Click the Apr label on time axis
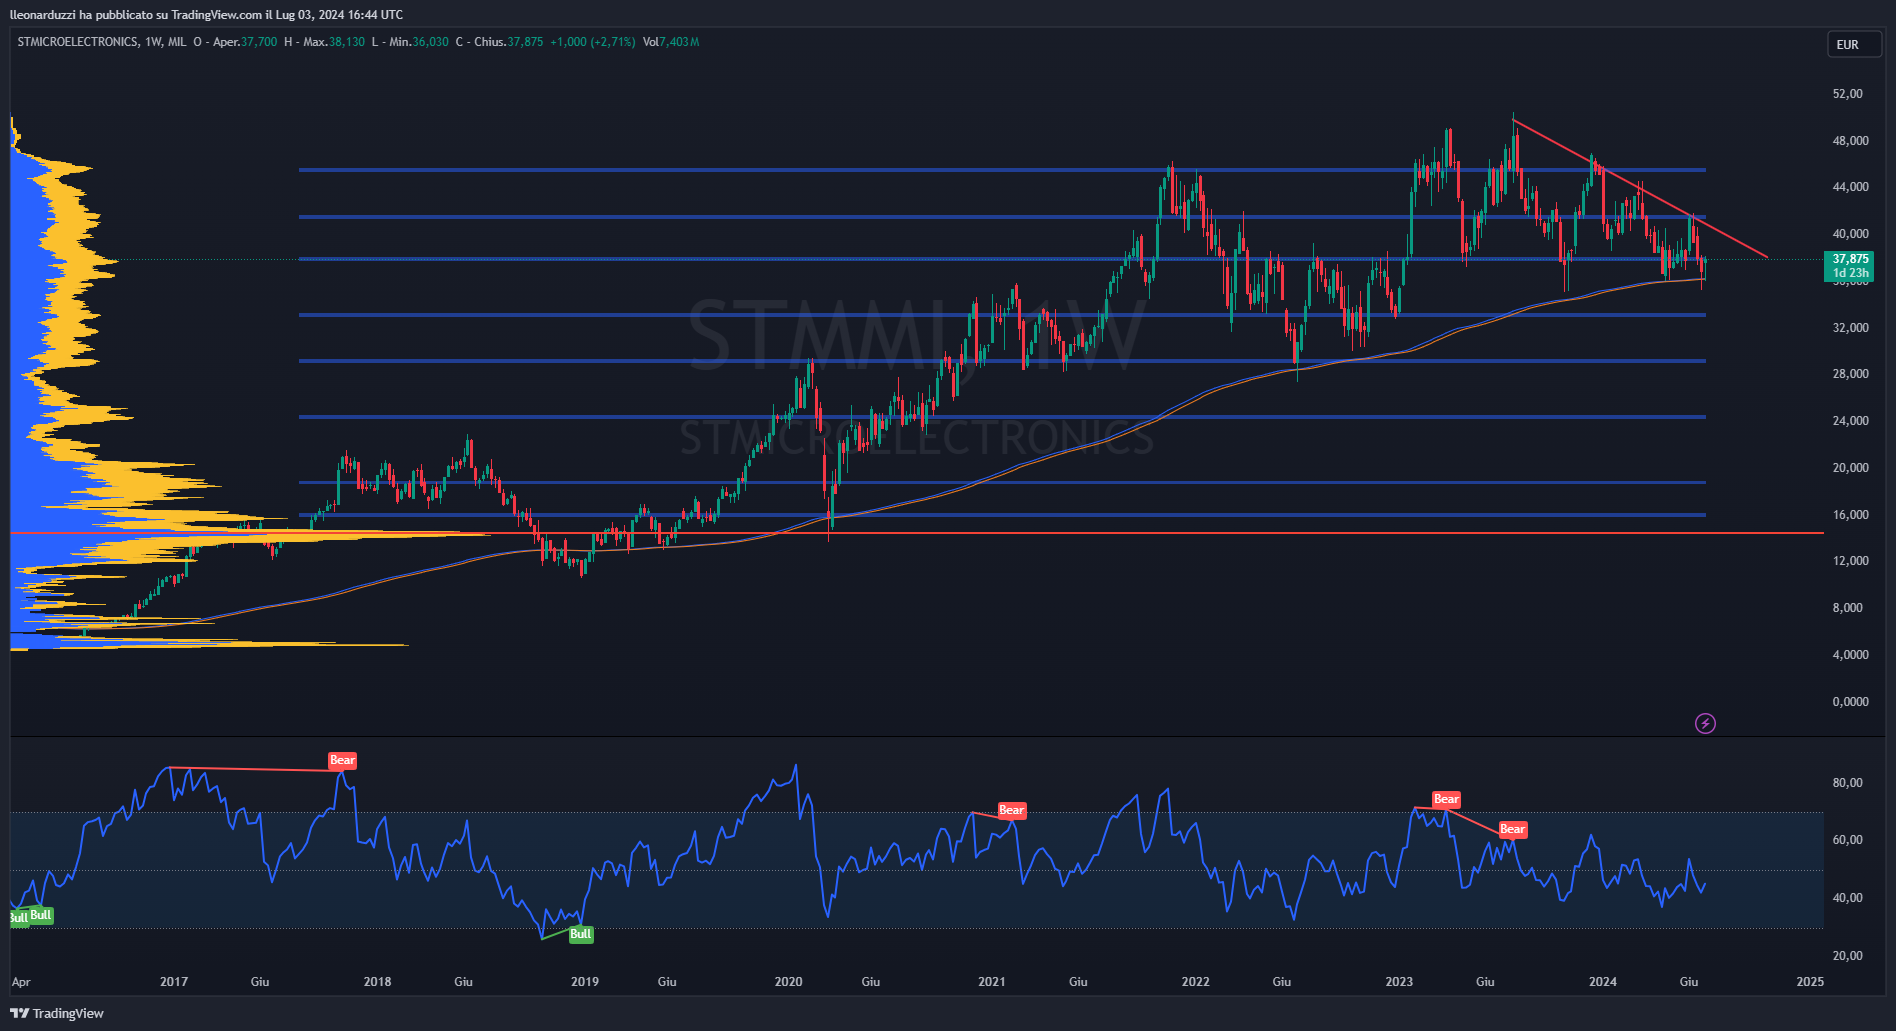 pyautogui.click(x=21, y=982)
